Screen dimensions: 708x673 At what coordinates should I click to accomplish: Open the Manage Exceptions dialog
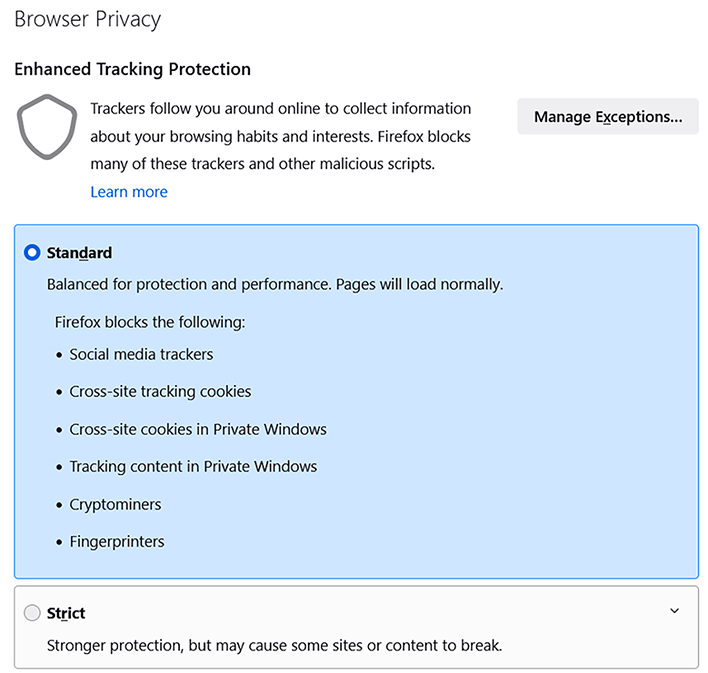point(608,117)
